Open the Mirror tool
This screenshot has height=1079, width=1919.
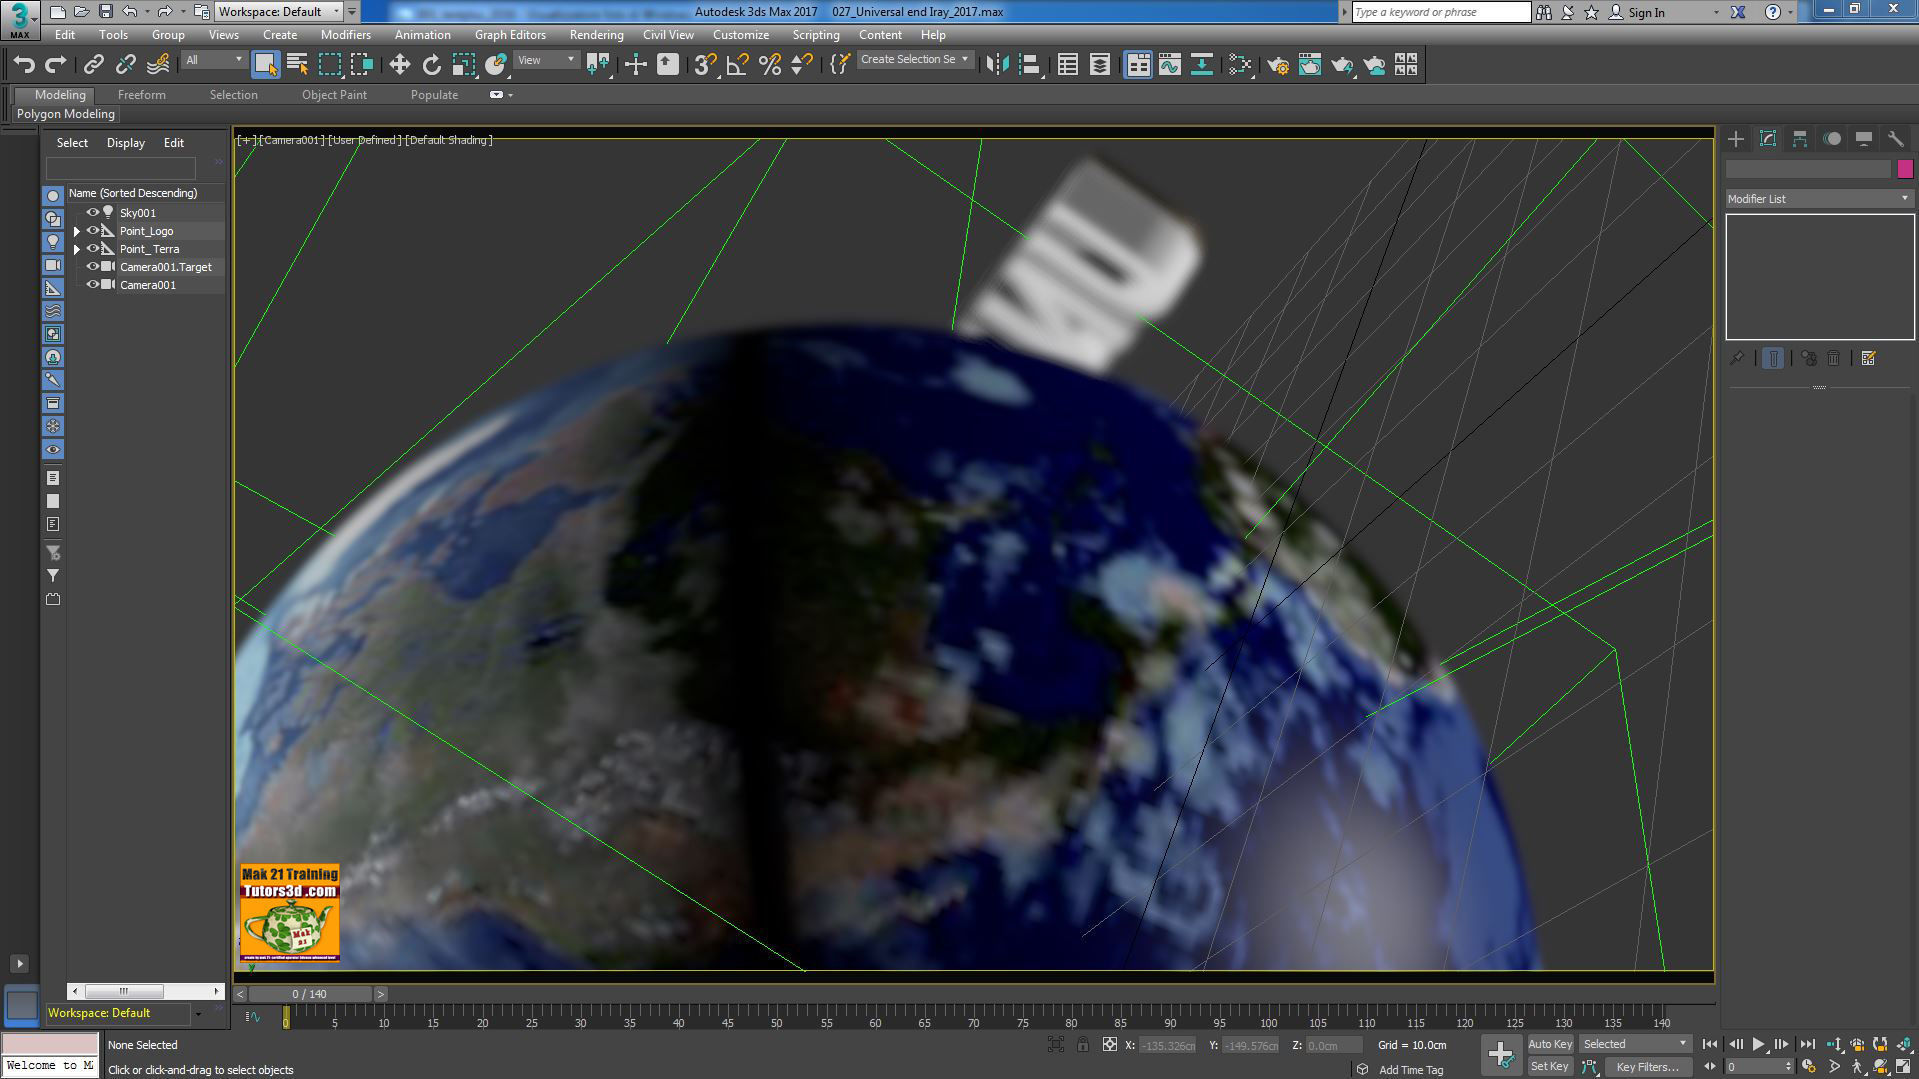(x=997, y=65)
